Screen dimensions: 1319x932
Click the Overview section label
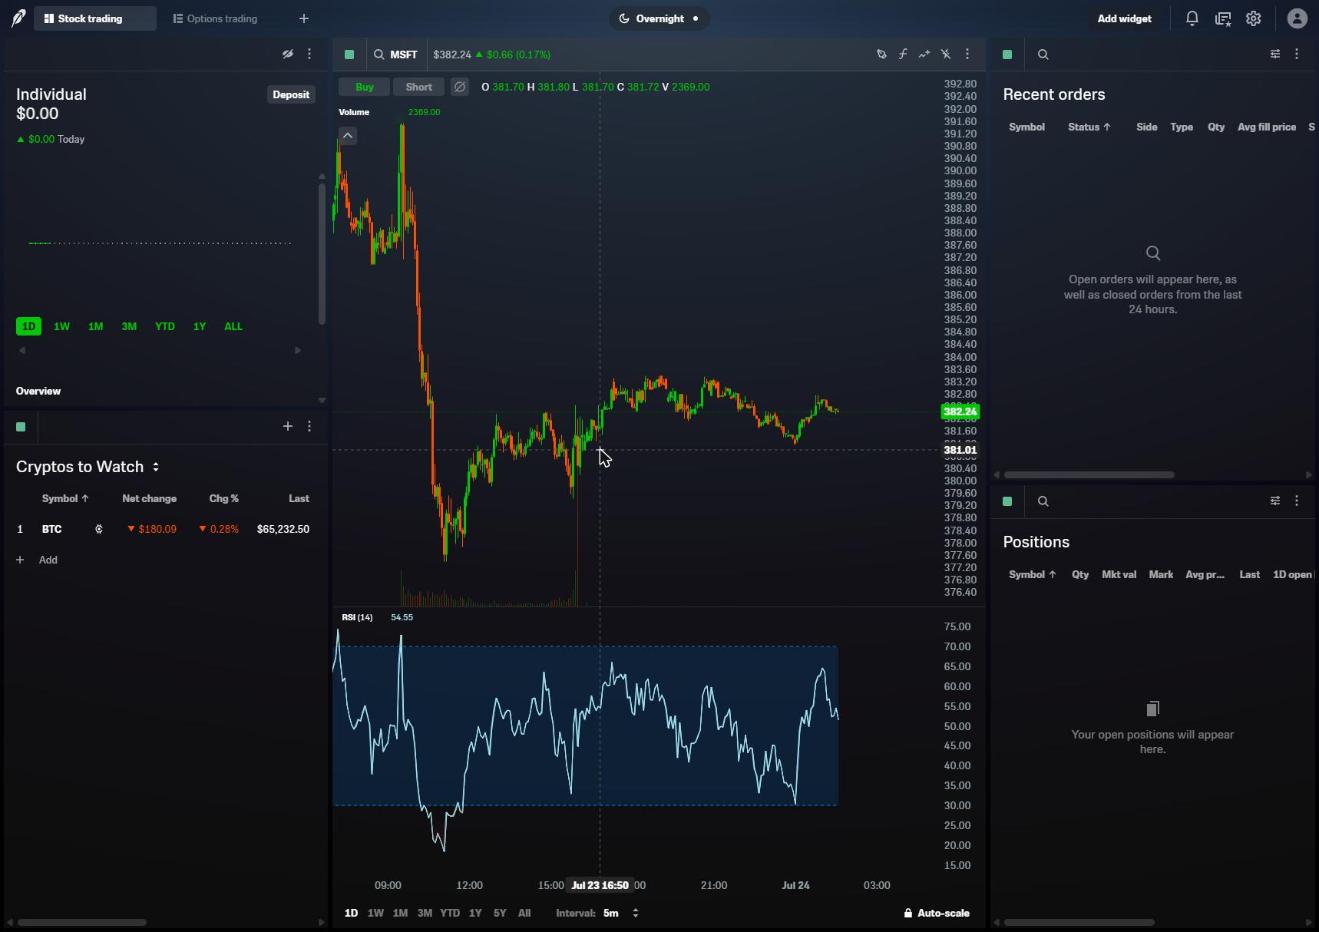pyautogui.click(x=38, y=391)
